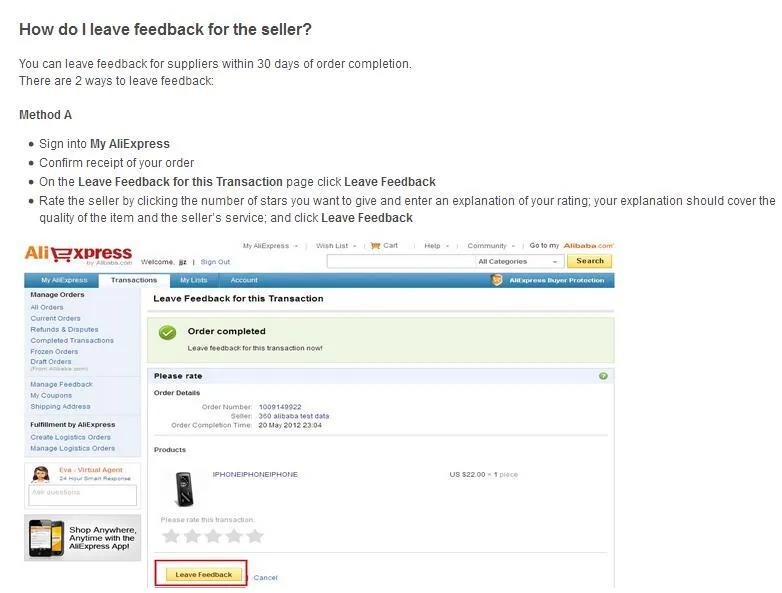Click the yellow Leave Feedback button

coord(204,575)
